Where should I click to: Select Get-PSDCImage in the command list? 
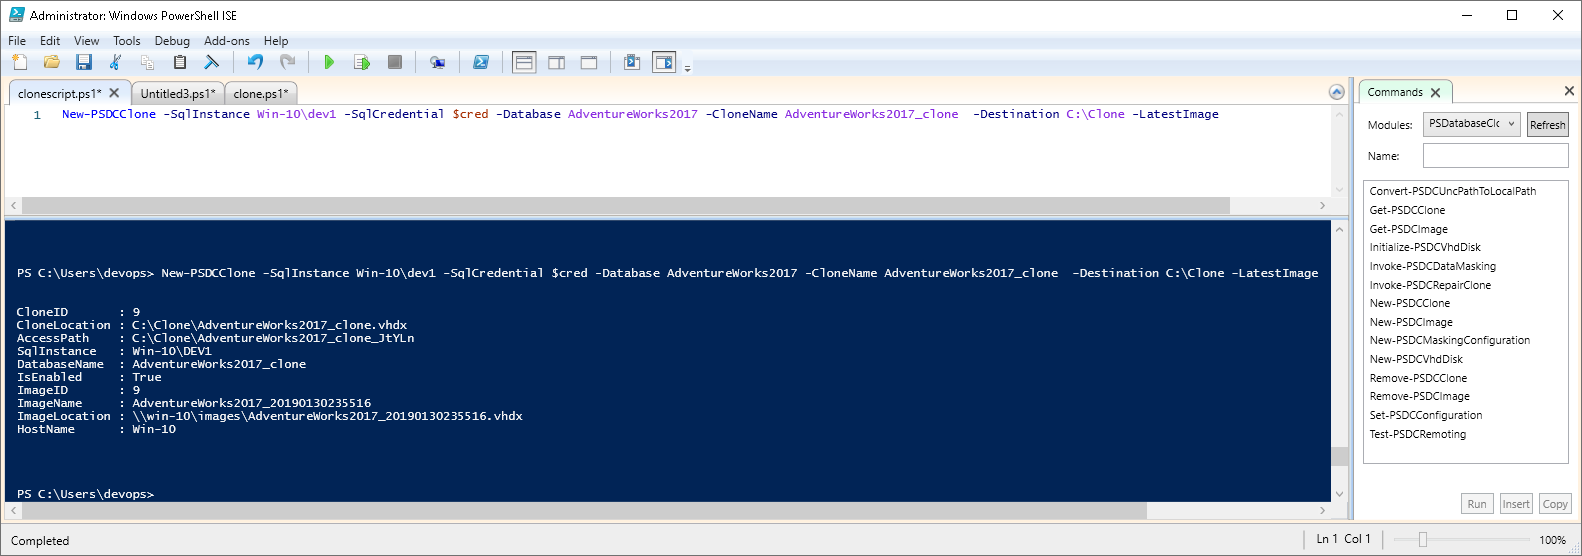tap(1408, 229)
